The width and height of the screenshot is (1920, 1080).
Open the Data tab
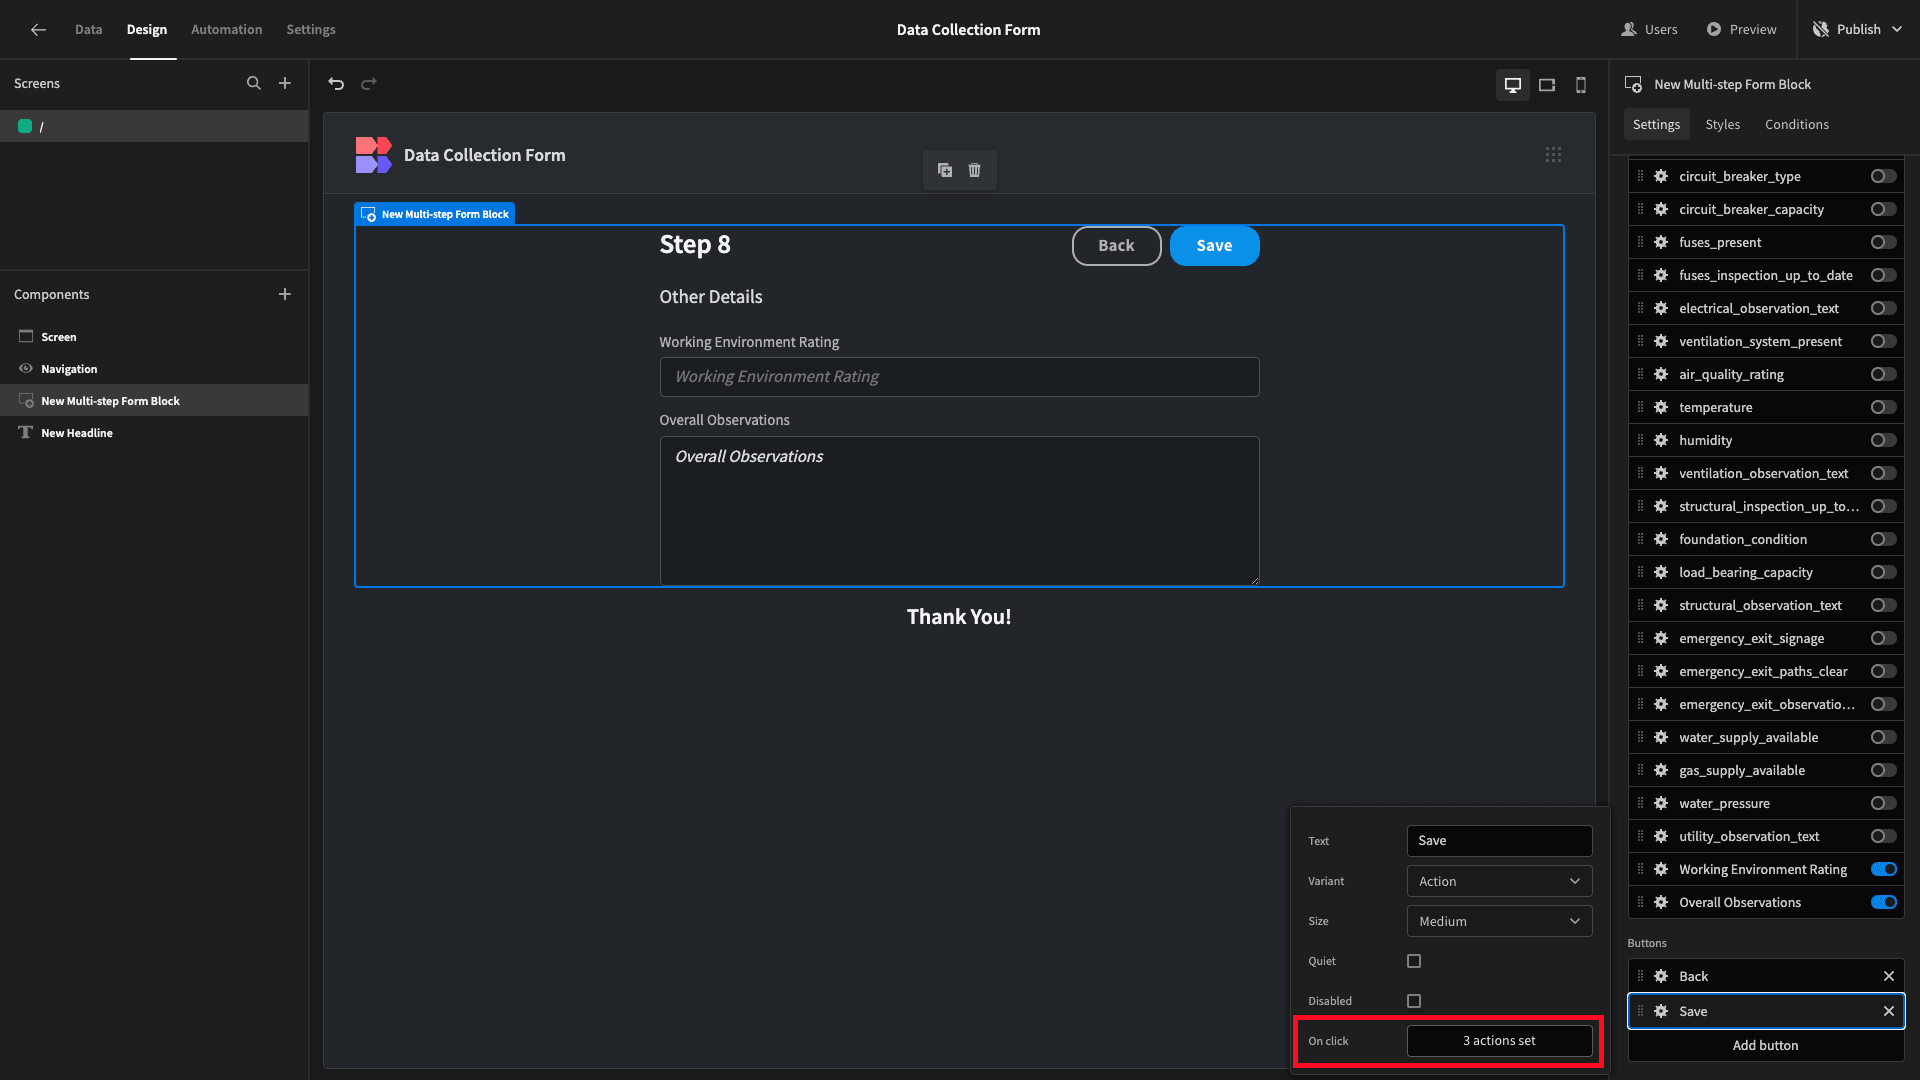click(88, 30)
